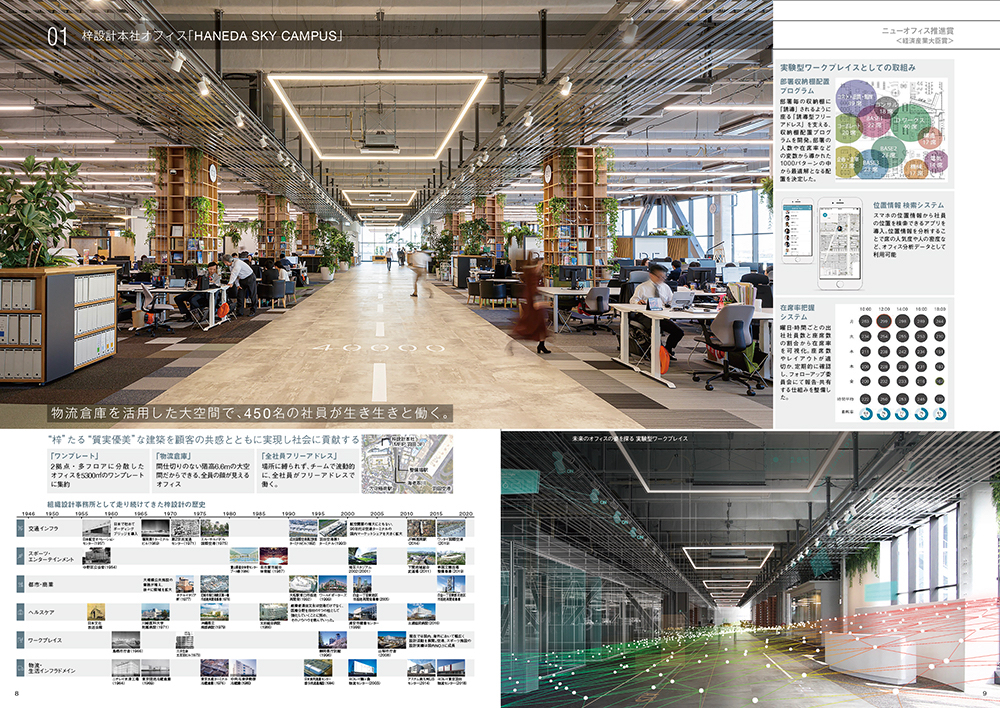Click the 組織設計事務所 history heading above timeline
1000x708 pixels.
[x=126, y=504]
